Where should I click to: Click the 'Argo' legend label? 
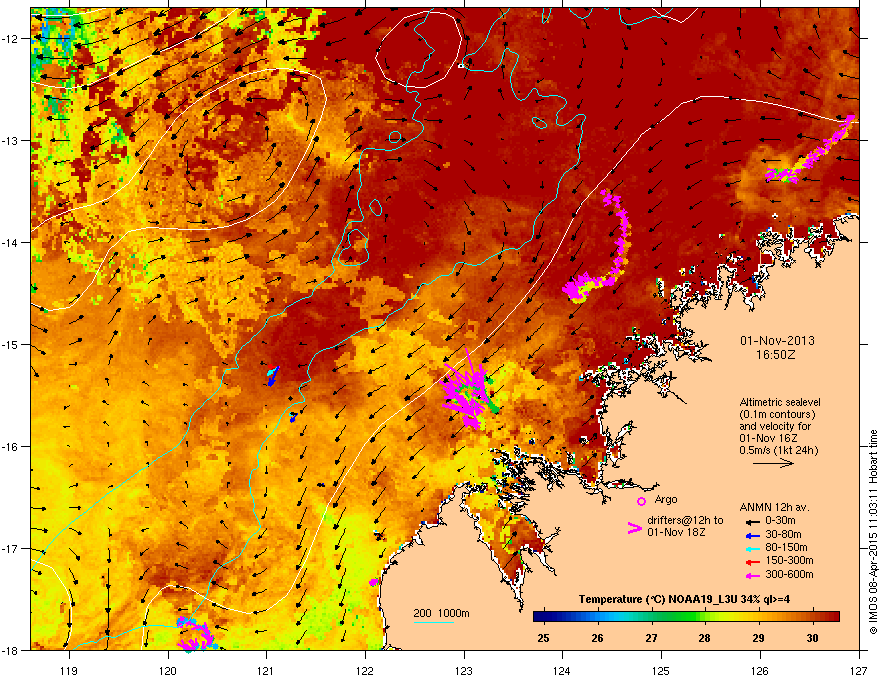[x=666, y=499]
